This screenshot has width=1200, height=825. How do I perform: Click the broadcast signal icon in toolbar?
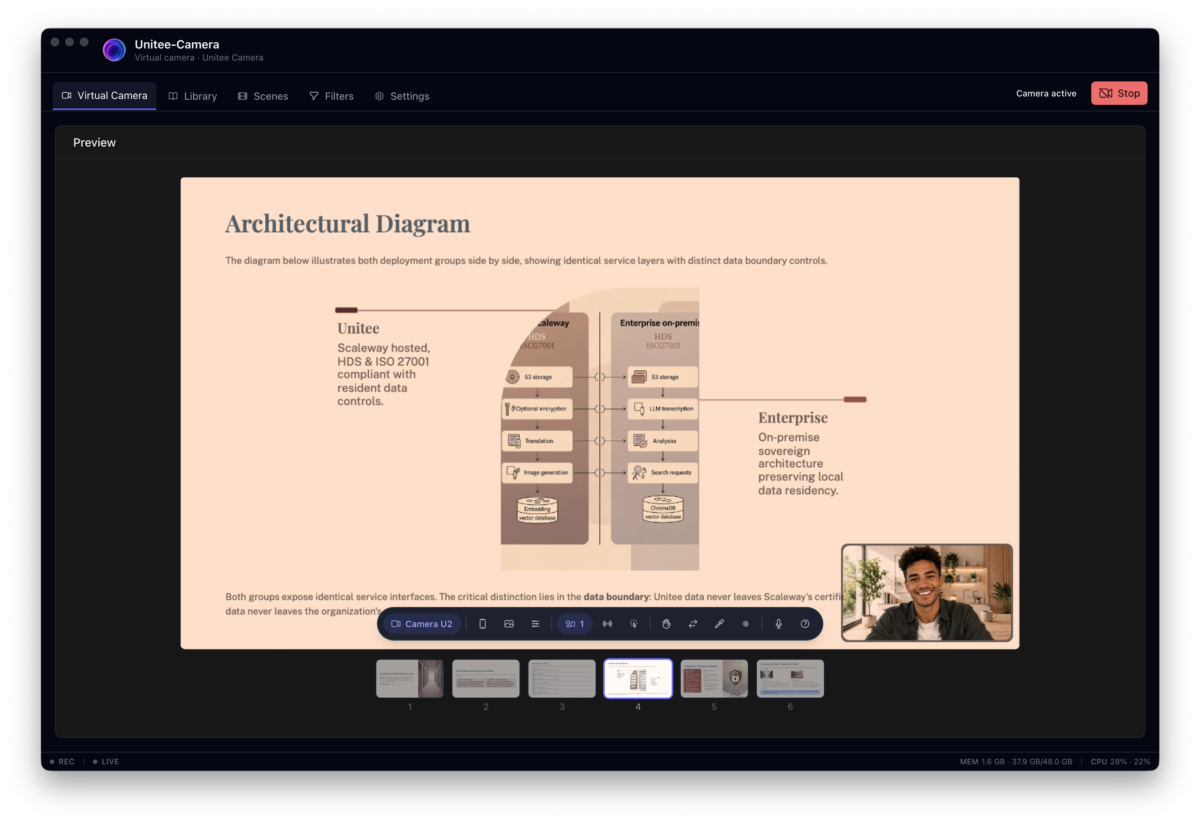(607, 624)
